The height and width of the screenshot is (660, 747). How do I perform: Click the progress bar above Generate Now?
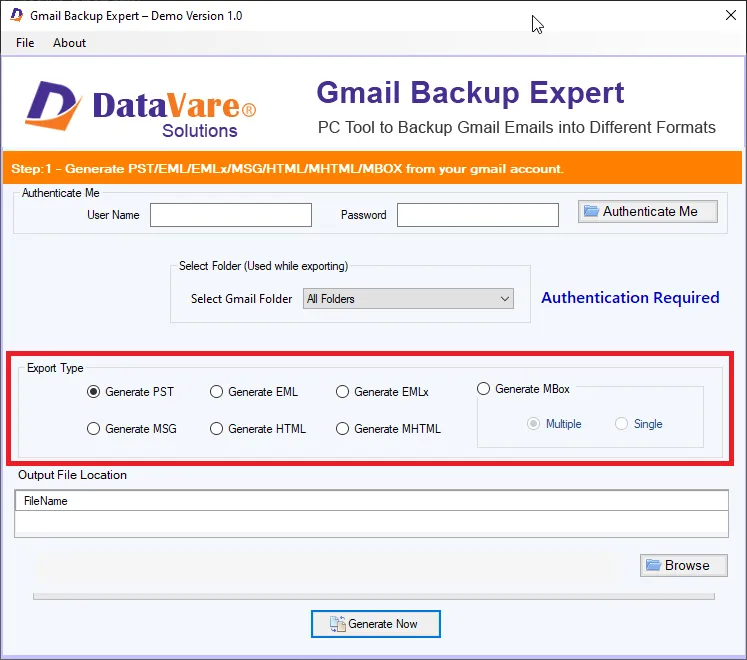(x=374, y=597)
